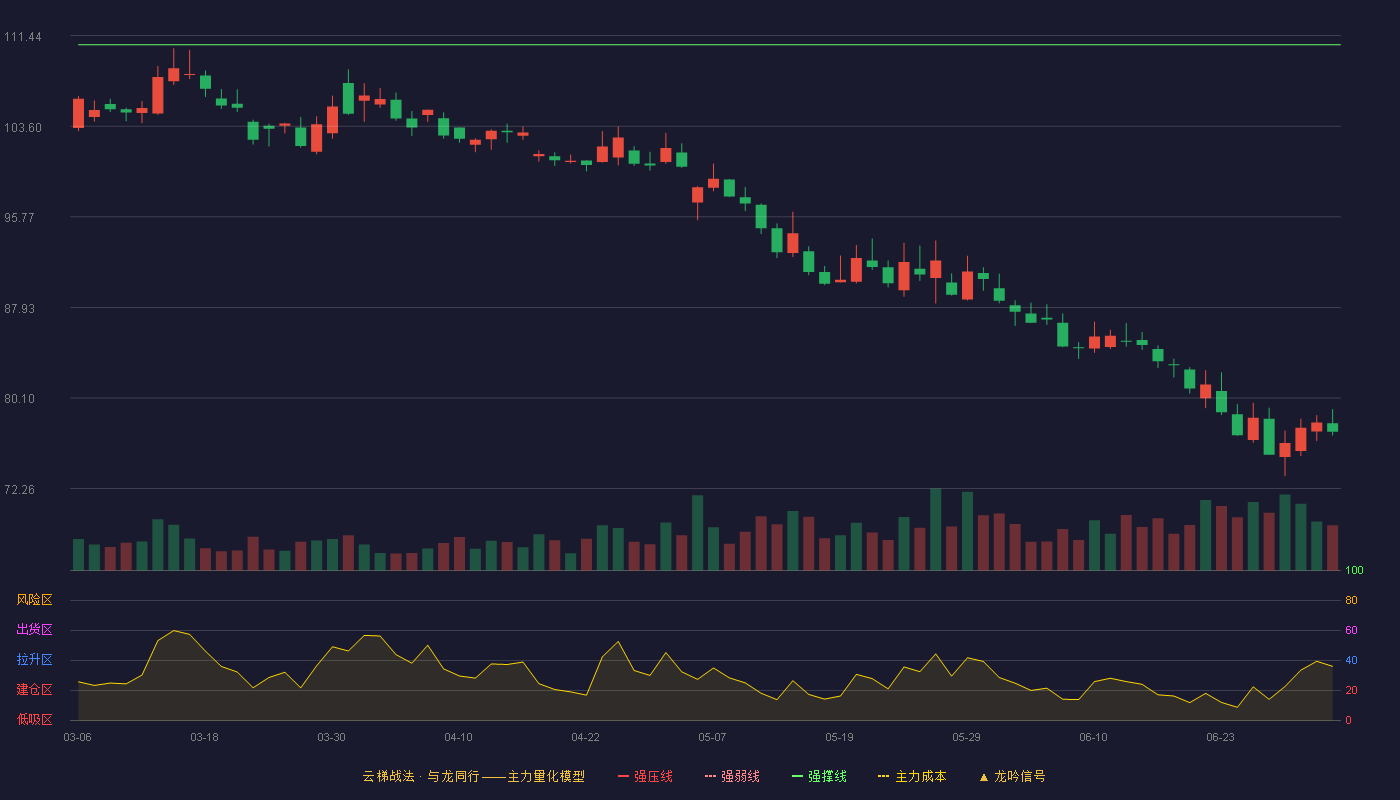Click the 05-19 date label
Viewport: 1400px width, 800px height.
point(839,737)
